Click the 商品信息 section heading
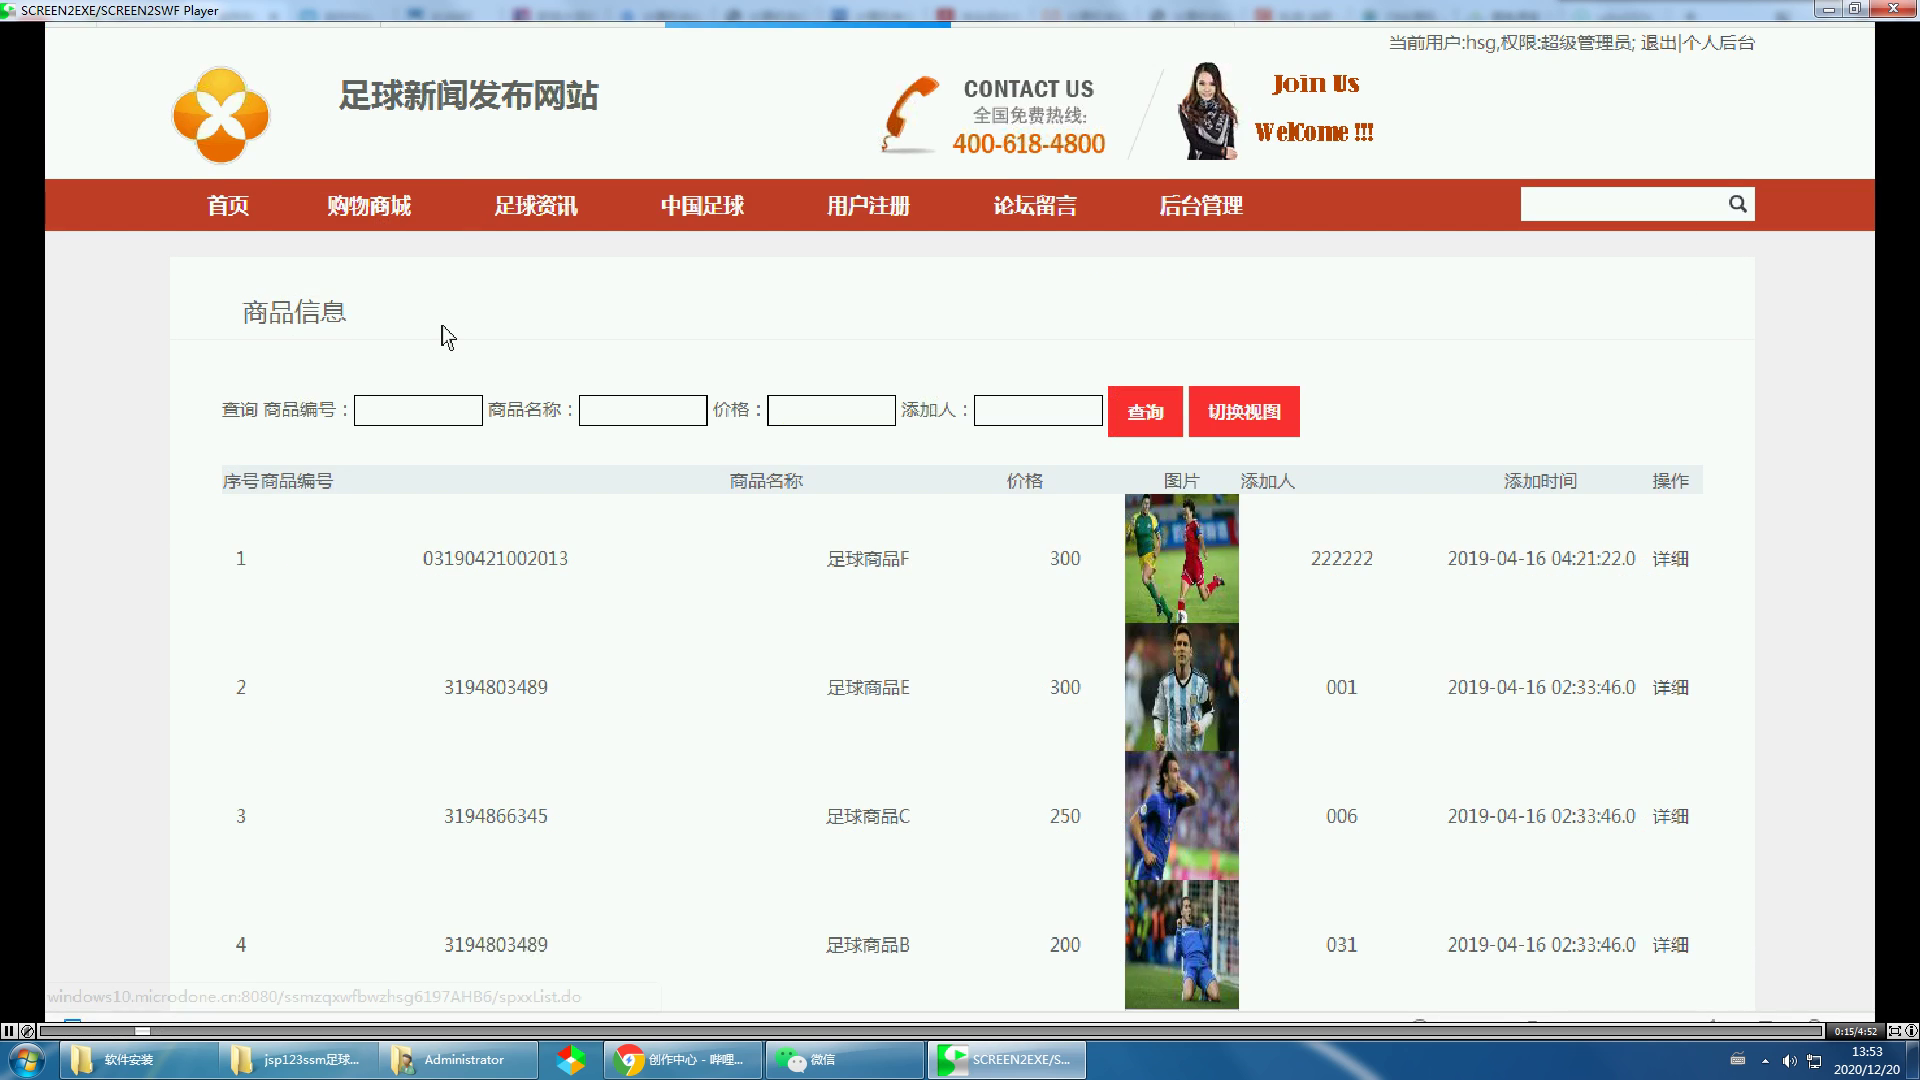This screenshot has width=1920, height=1080. coord(294,313)
